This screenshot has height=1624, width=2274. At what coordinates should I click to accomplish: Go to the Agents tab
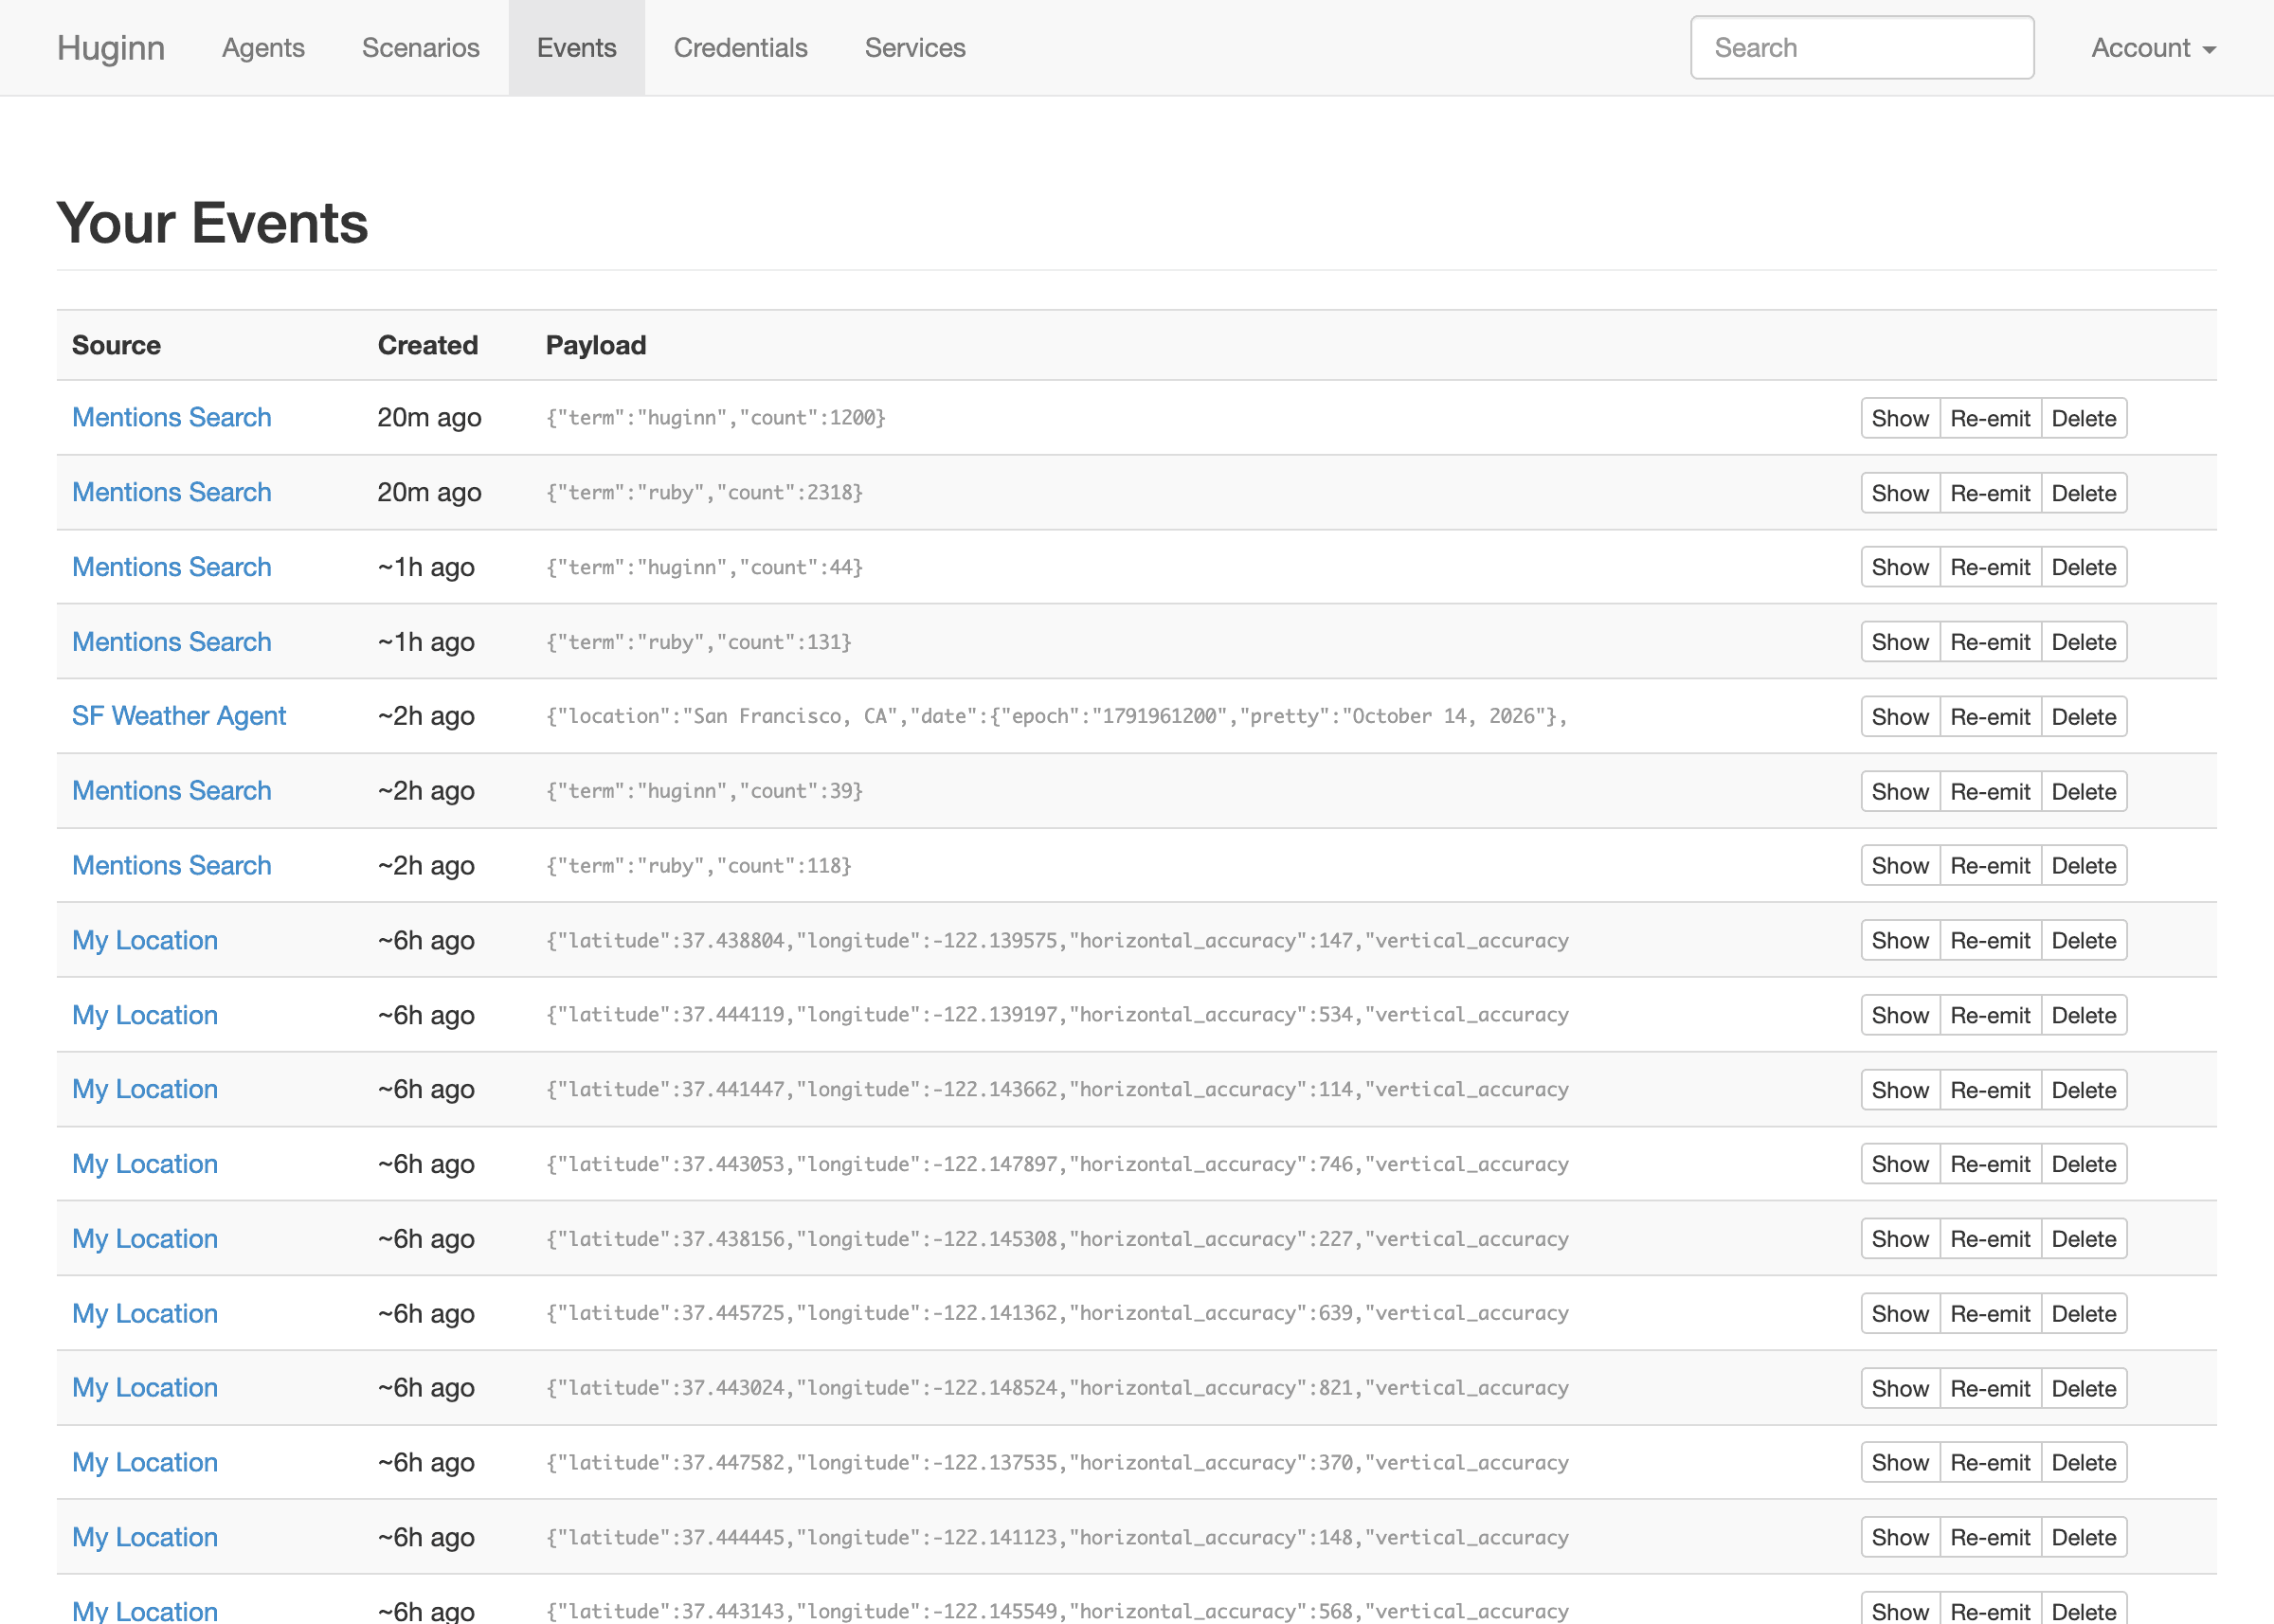263,48
